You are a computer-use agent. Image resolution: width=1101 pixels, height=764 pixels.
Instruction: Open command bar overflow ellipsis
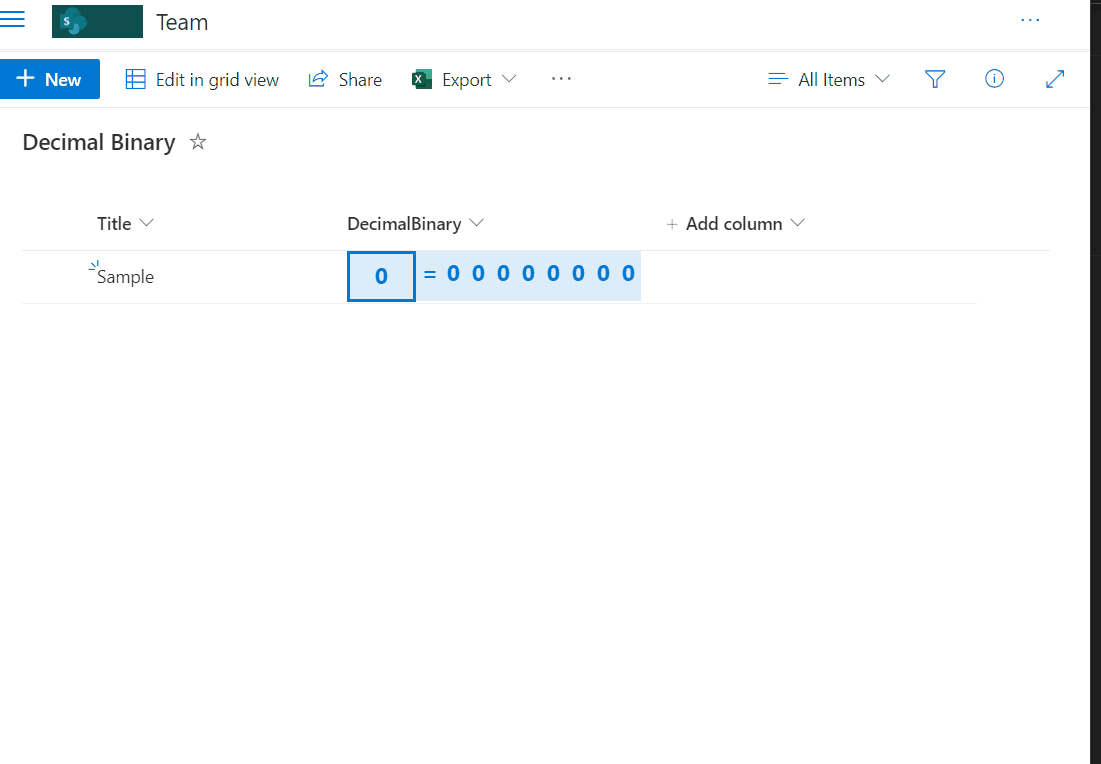point(561,79)
